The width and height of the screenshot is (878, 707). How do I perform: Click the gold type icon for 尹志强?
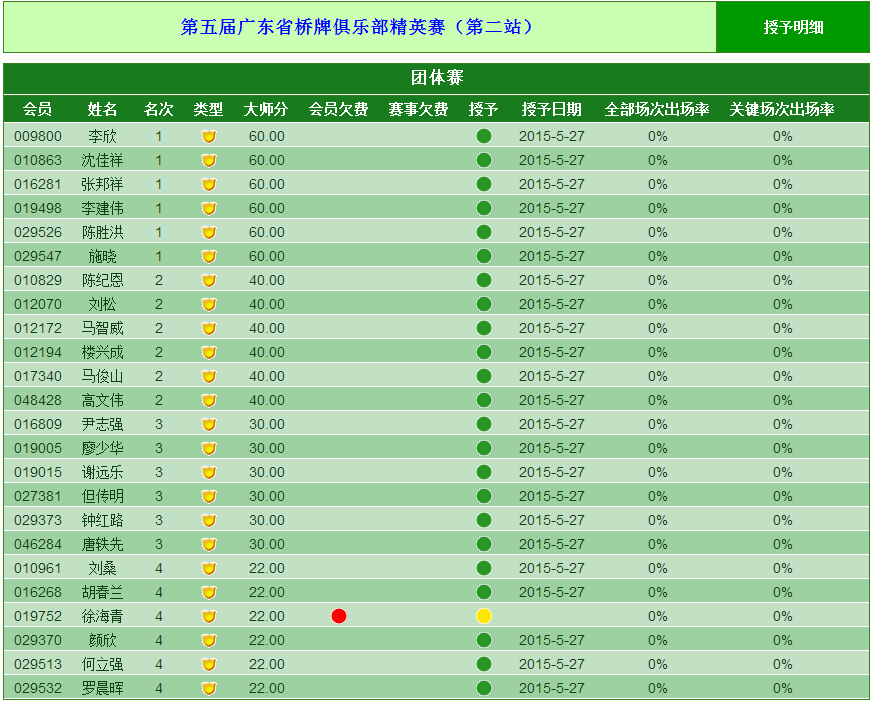pyautogui.click(x=208, y=424)
